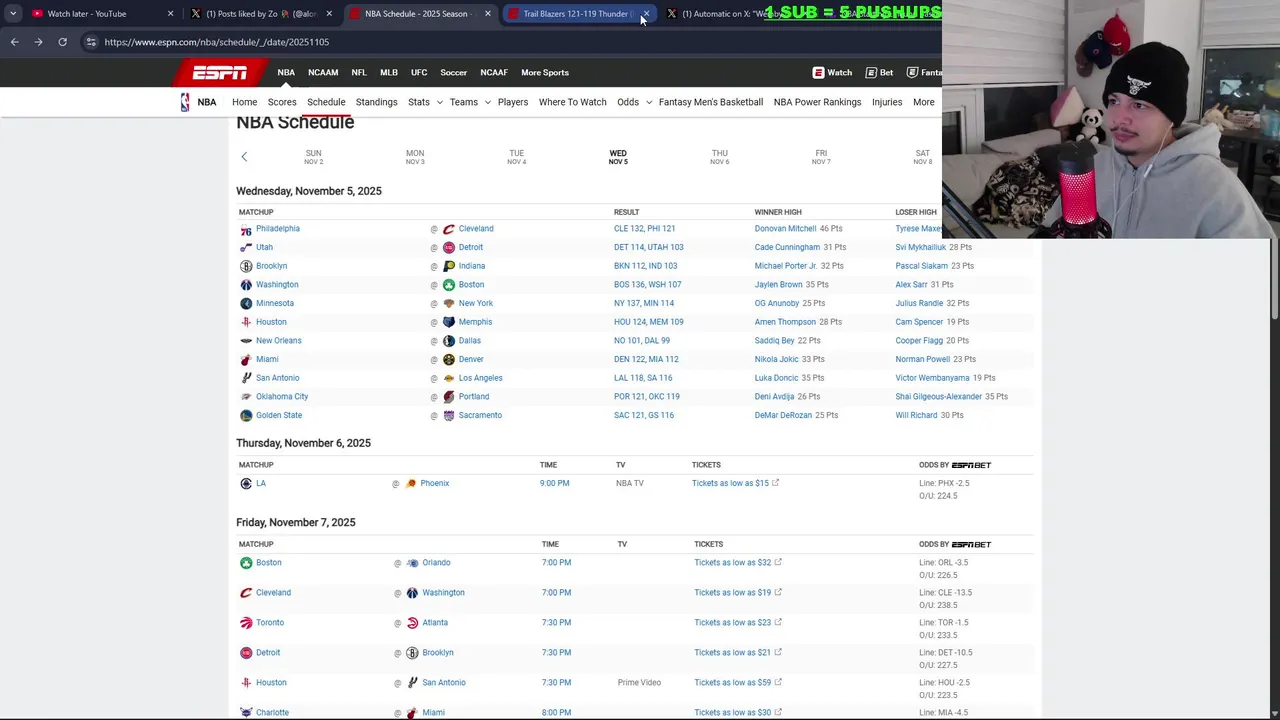Select Saturday Nov 8 in the date strip

[922, 157]
